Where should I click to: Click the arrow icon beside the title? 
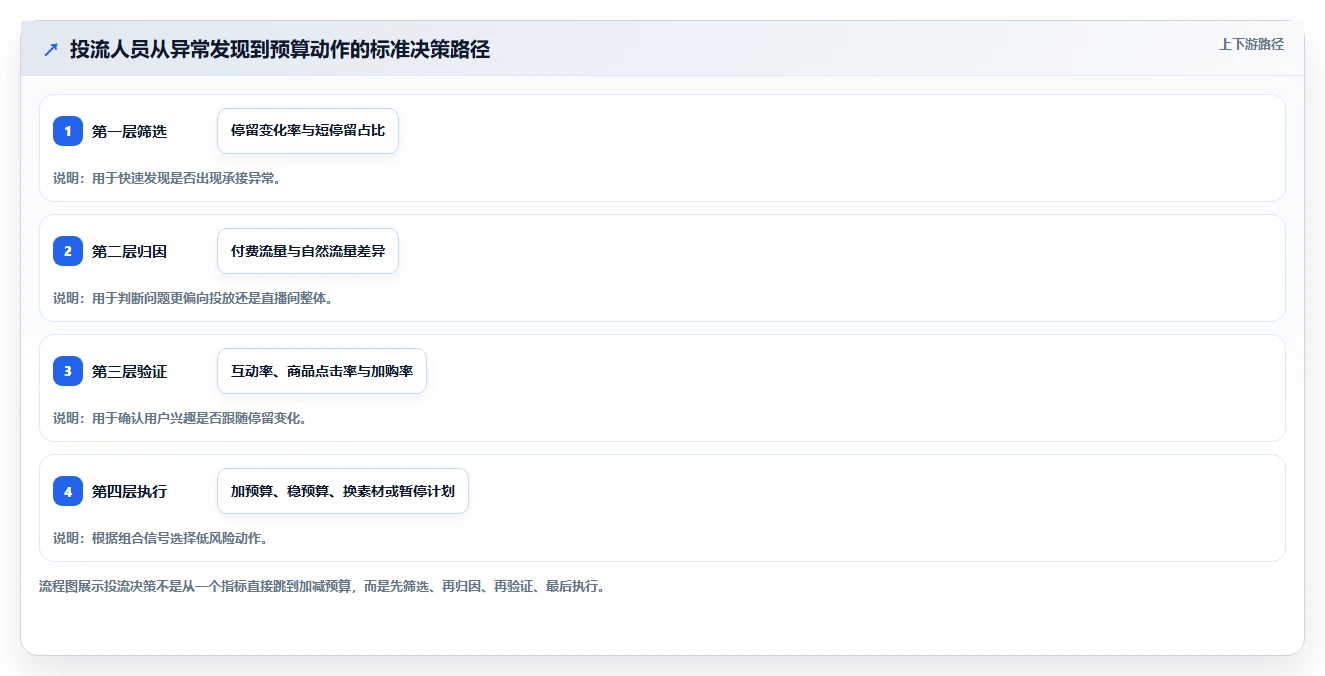[x=51, y=49]
